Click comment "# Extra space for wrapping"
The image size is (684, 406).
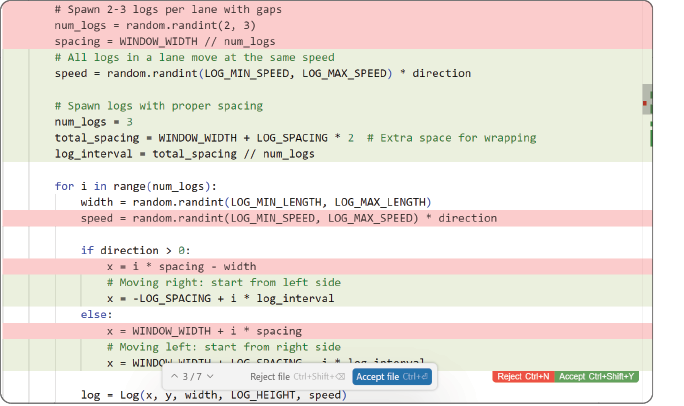point(451,138)
